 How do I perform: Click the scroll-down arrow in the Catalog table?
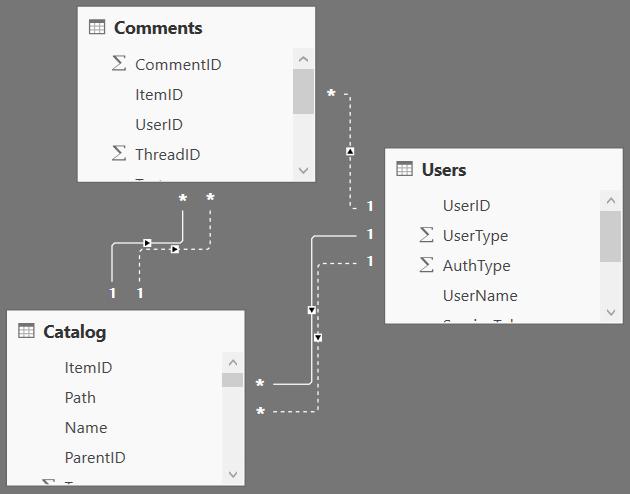[x=233, y=474]
